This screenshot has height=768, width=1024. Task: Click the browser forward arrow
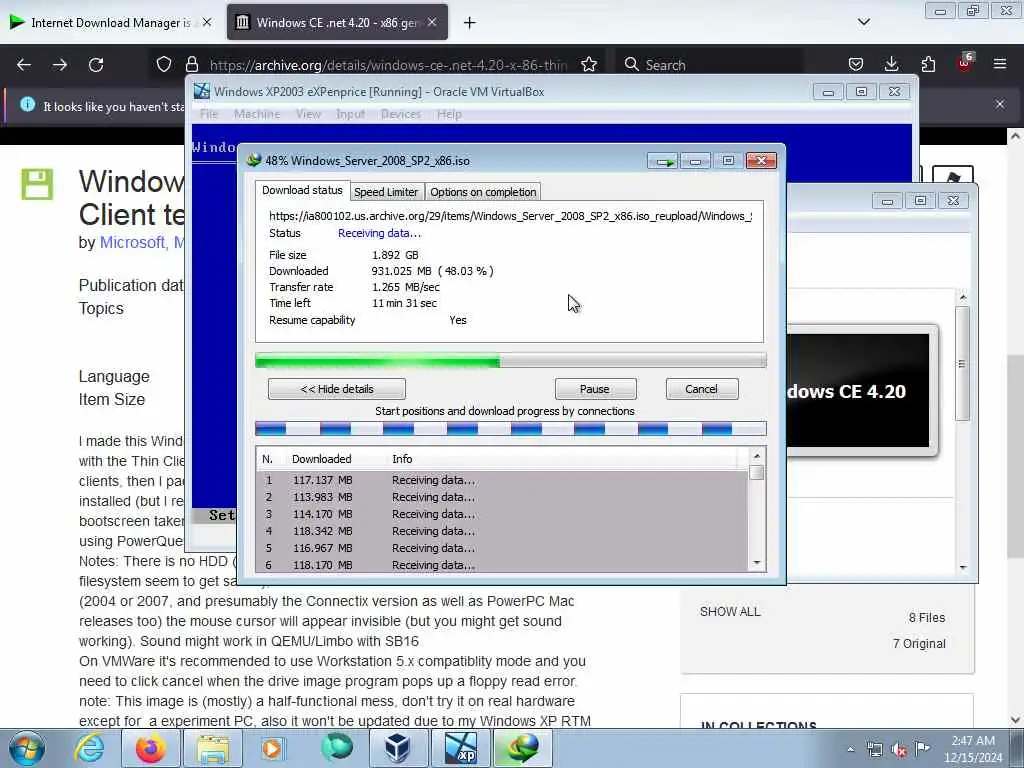[x=60, y=65]
